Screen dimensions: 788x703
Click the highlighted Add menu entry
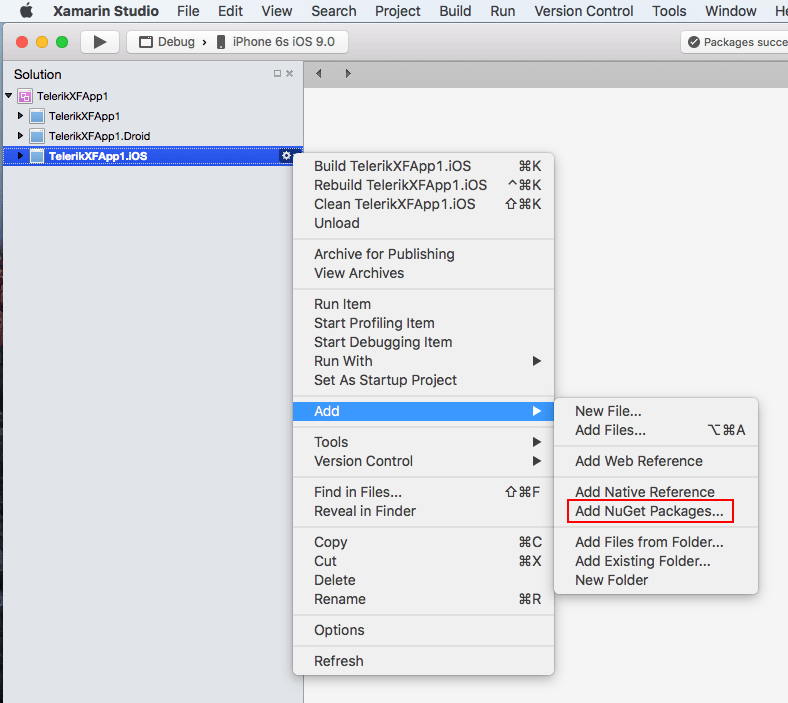423,411
